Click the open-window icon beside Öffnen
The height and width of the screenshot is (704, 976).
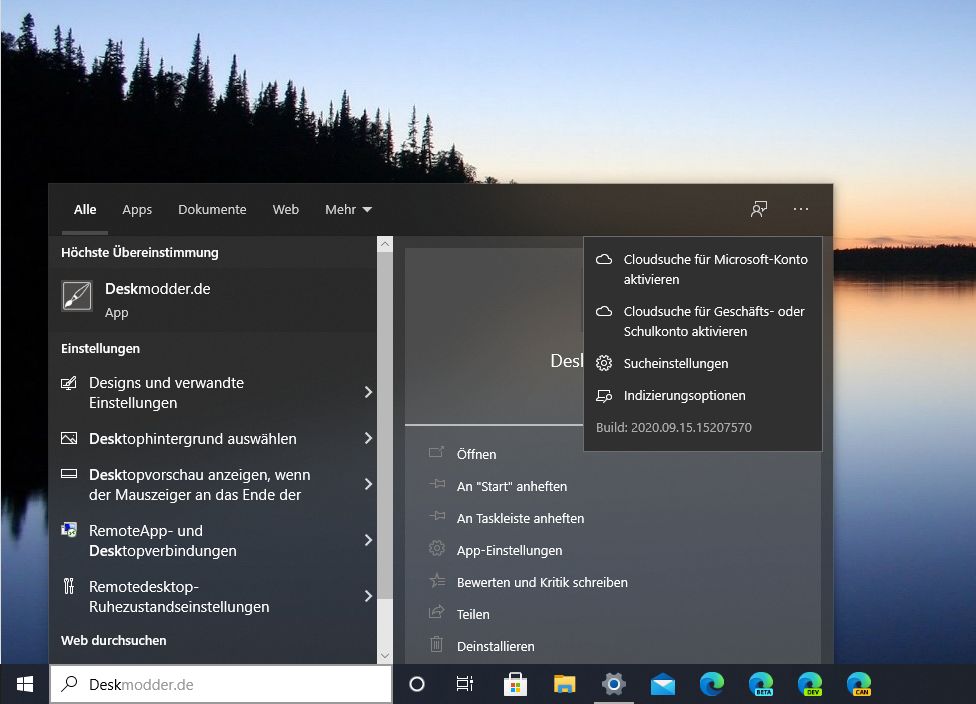(437, 453)
